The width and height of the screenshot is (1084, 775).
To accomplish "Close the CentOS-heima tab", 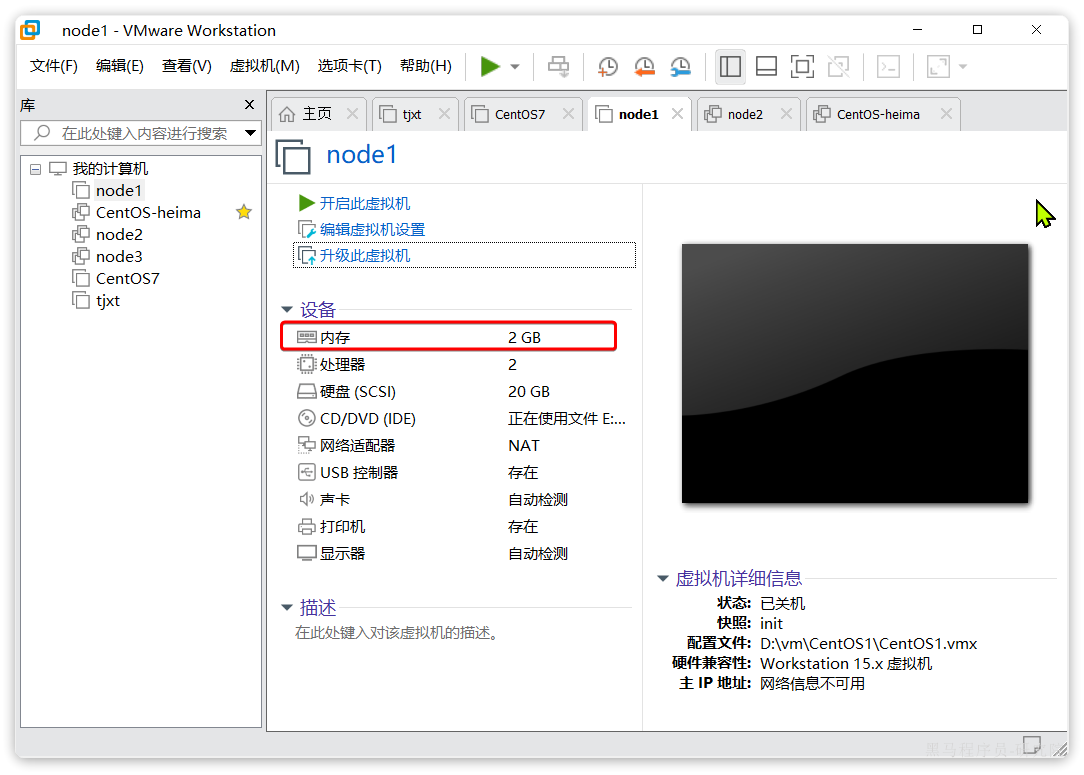I will 946,114.
